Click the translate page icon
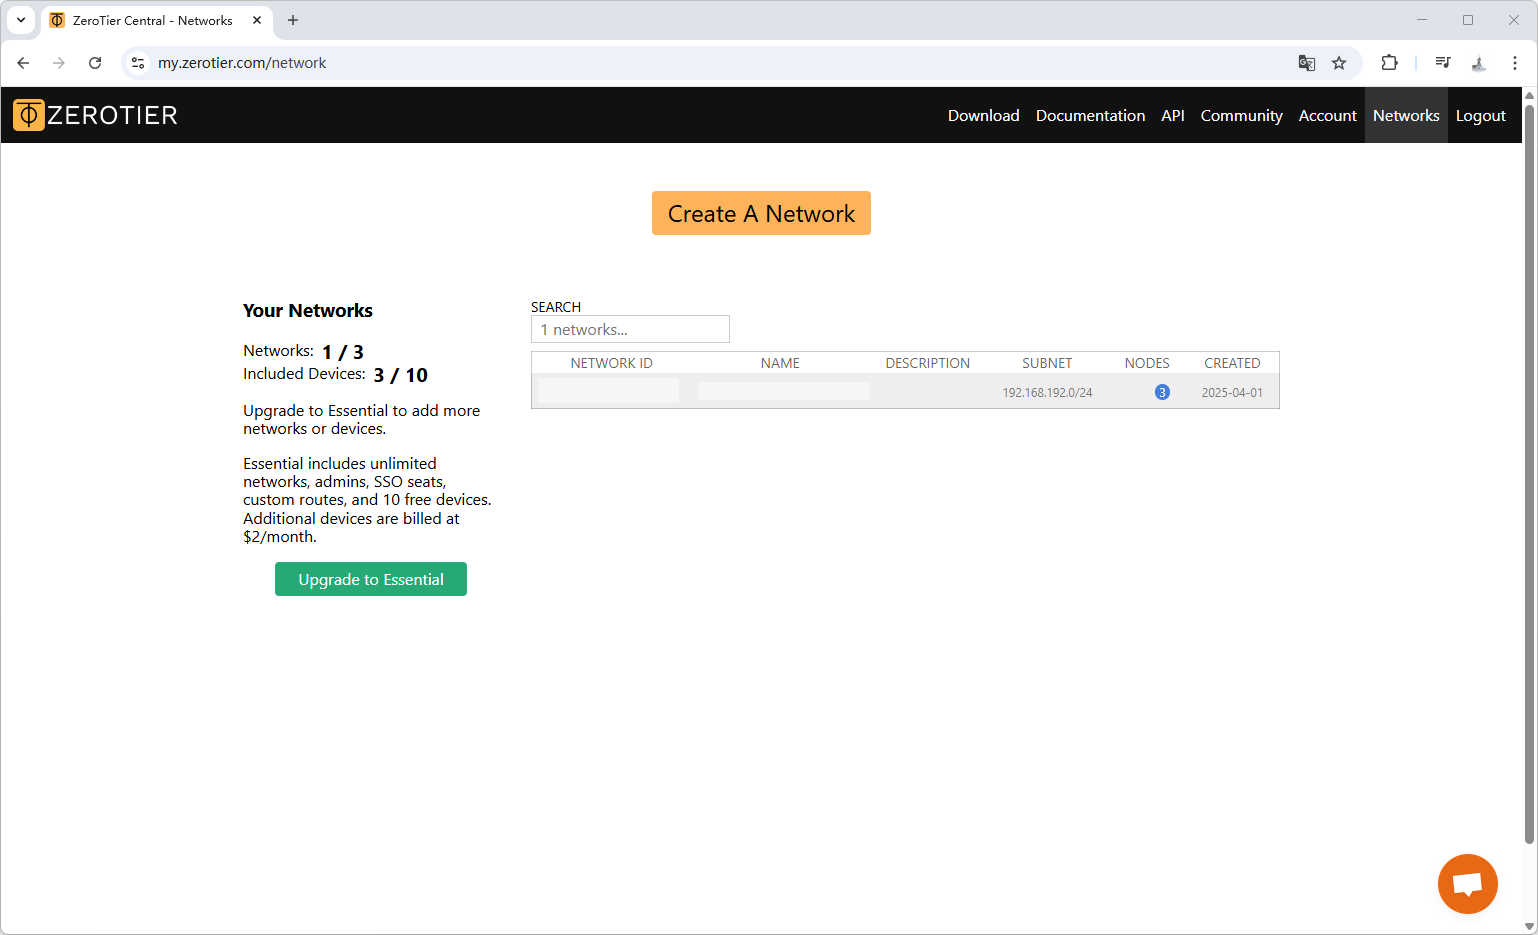This screenshot has height=935, width=1538. [1306, 63]
